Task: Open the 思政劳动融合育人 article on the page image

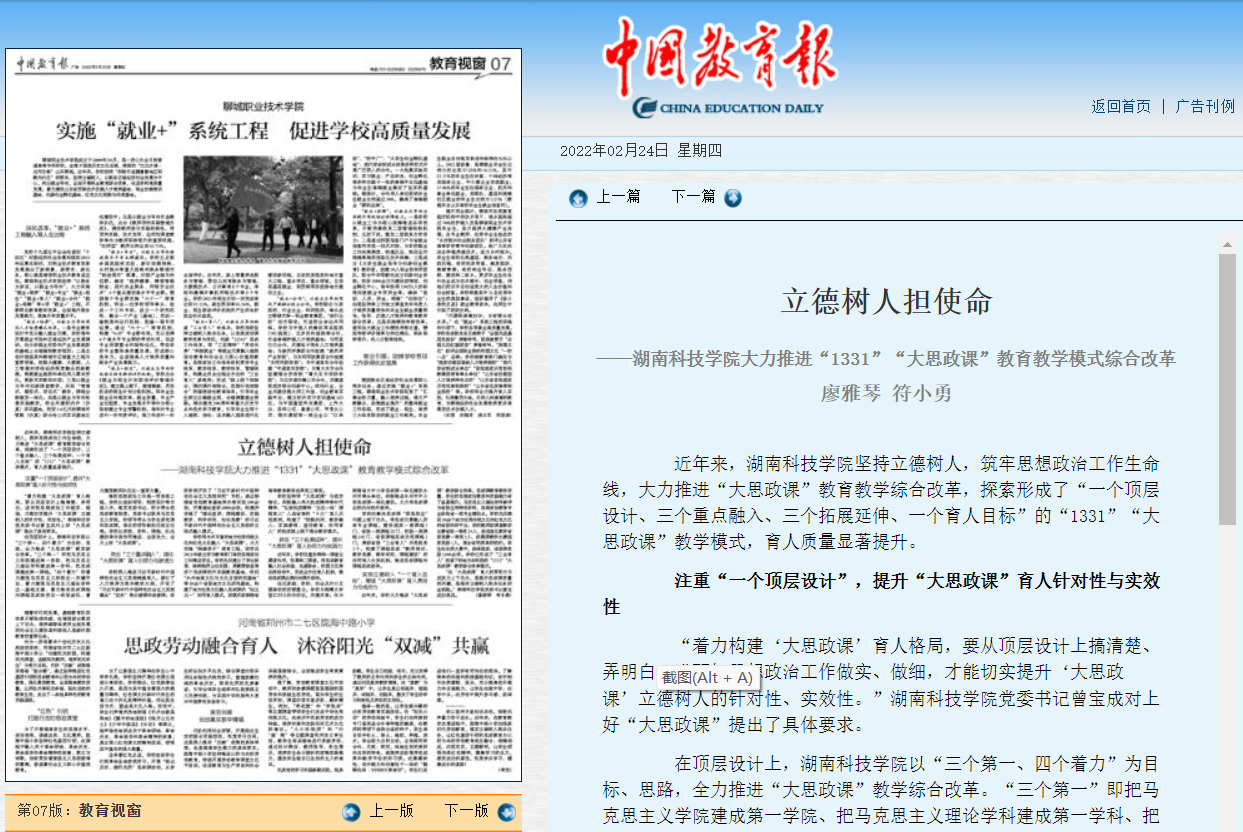Action: pos(306,645)
